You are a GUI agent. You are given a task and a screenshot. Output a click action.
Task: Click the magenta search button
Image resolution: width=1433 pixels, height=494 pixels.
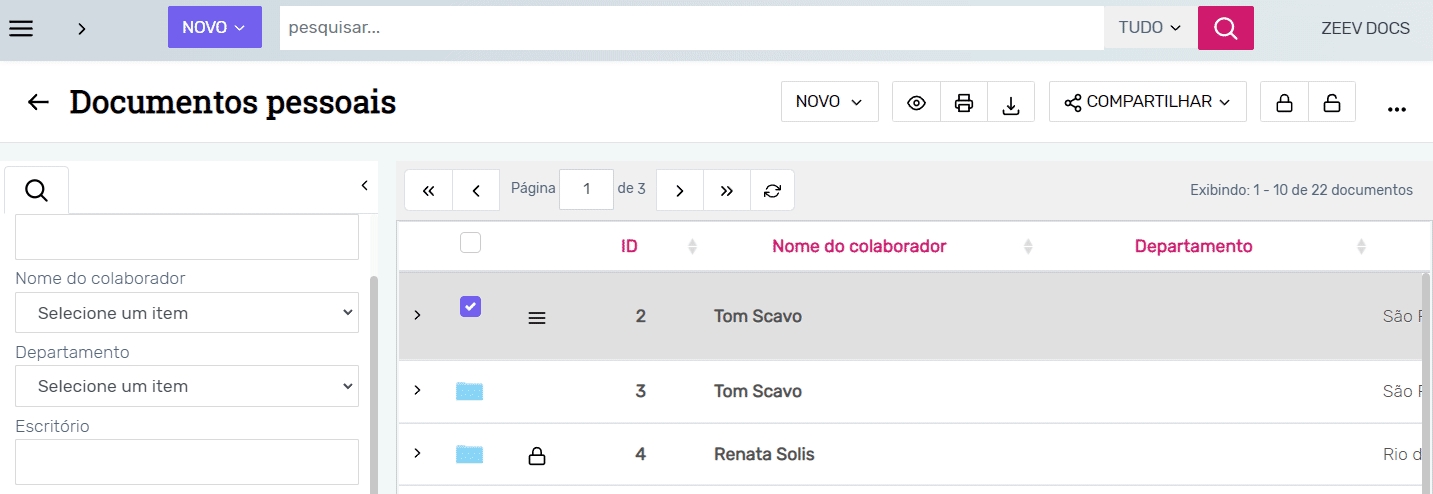[1225, 28]
